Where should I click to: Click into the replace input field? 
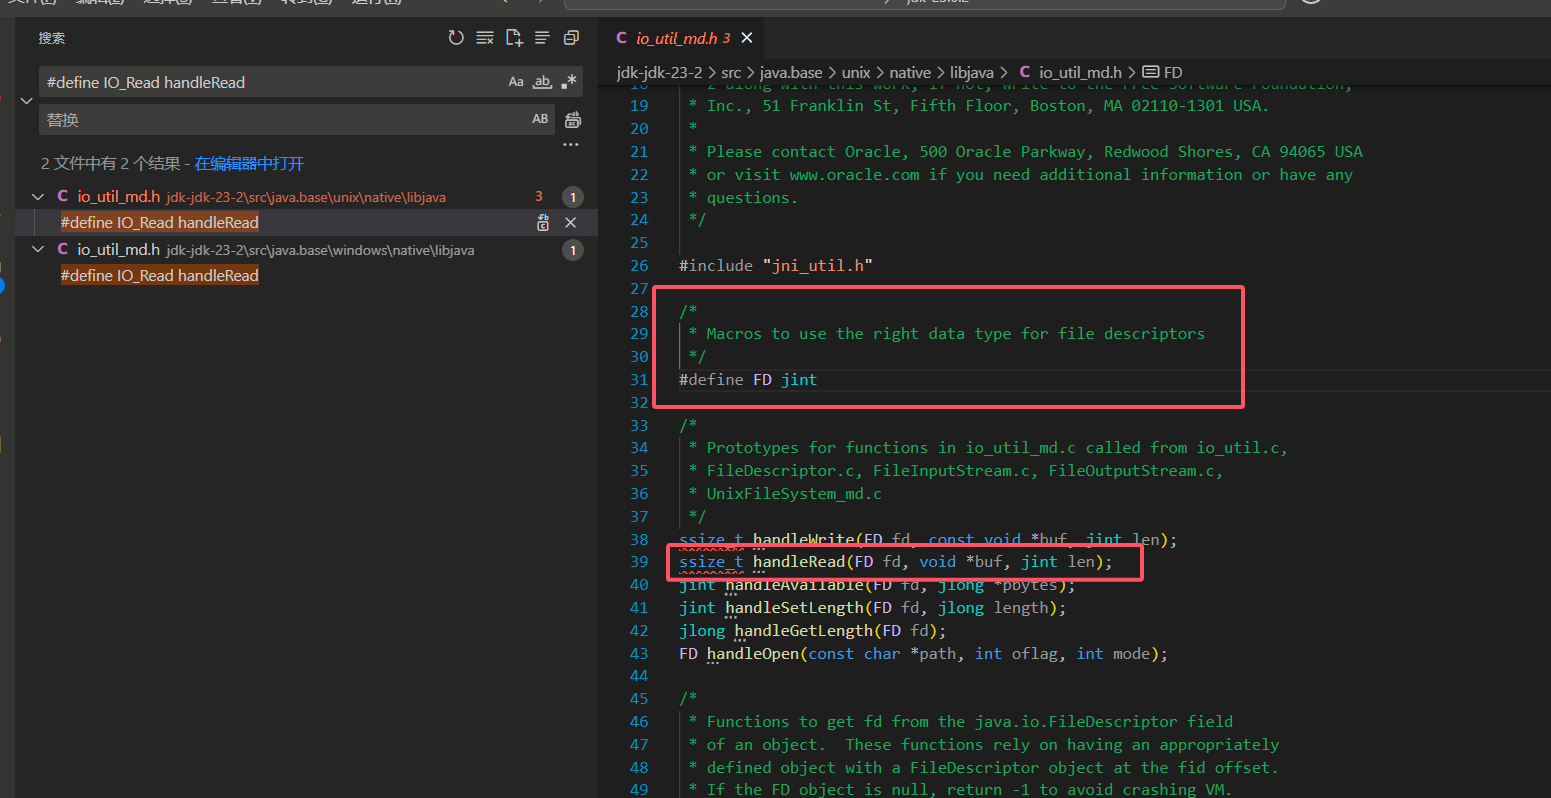[x=280, y=120]
